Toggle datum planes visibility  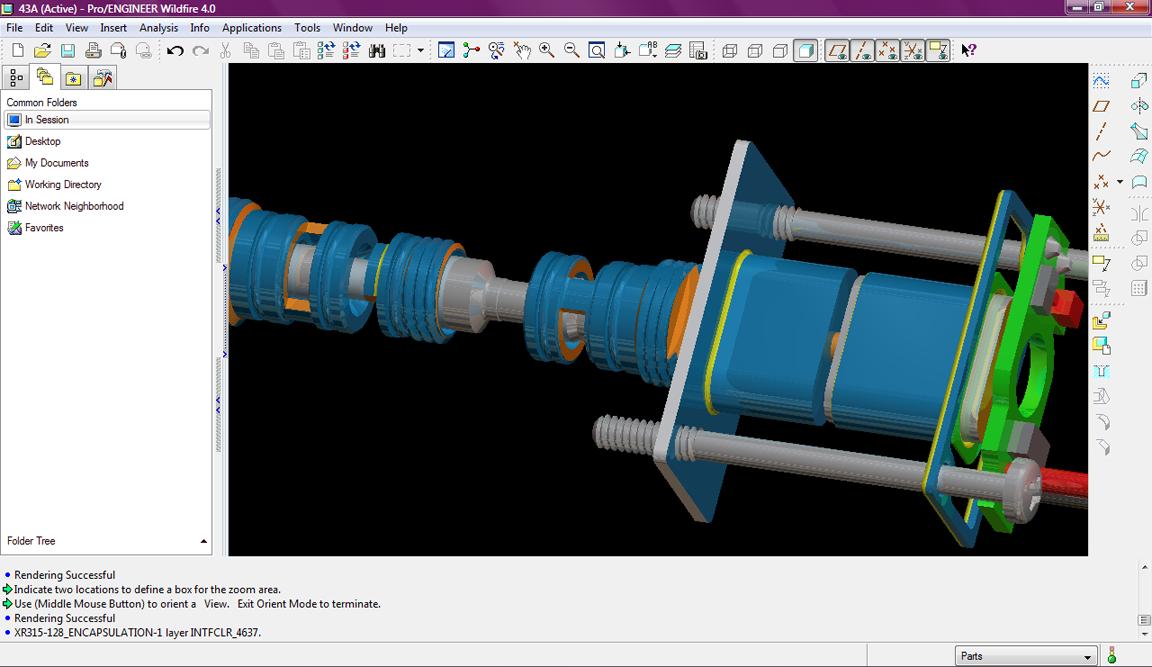pos(837,51)
